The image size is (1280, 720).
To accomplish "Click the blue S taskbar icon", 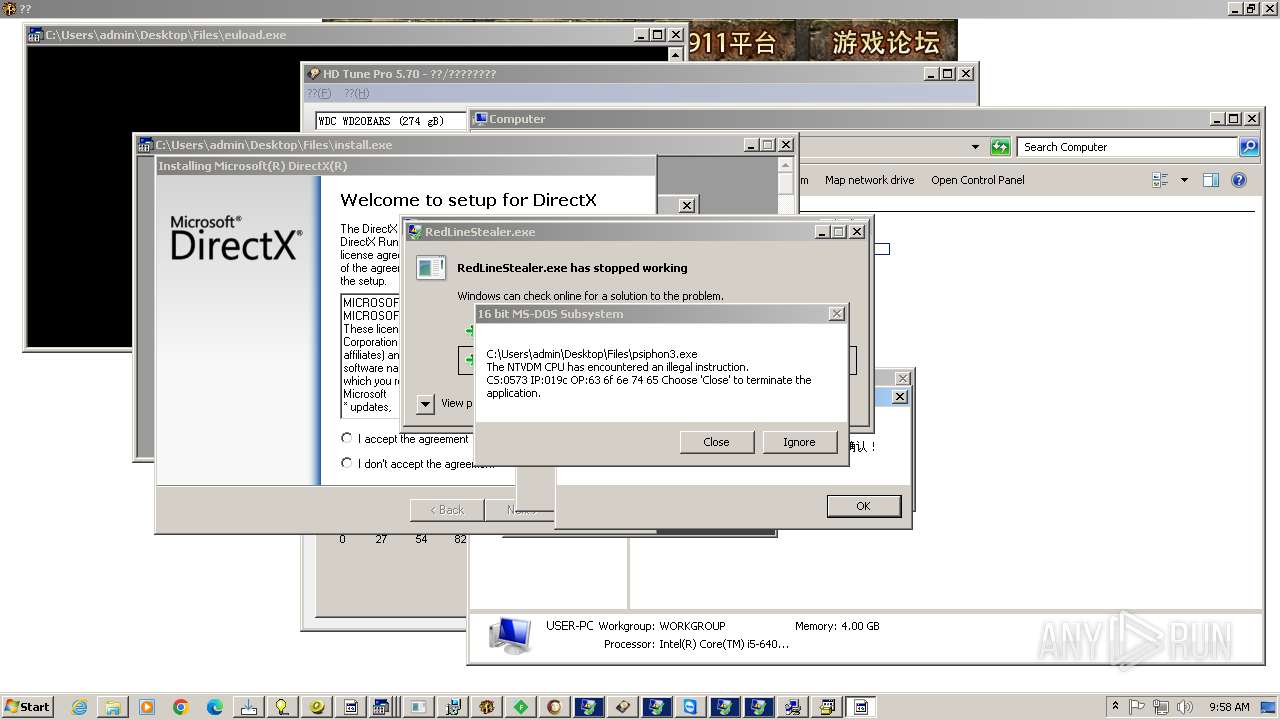I will (691, 707).
